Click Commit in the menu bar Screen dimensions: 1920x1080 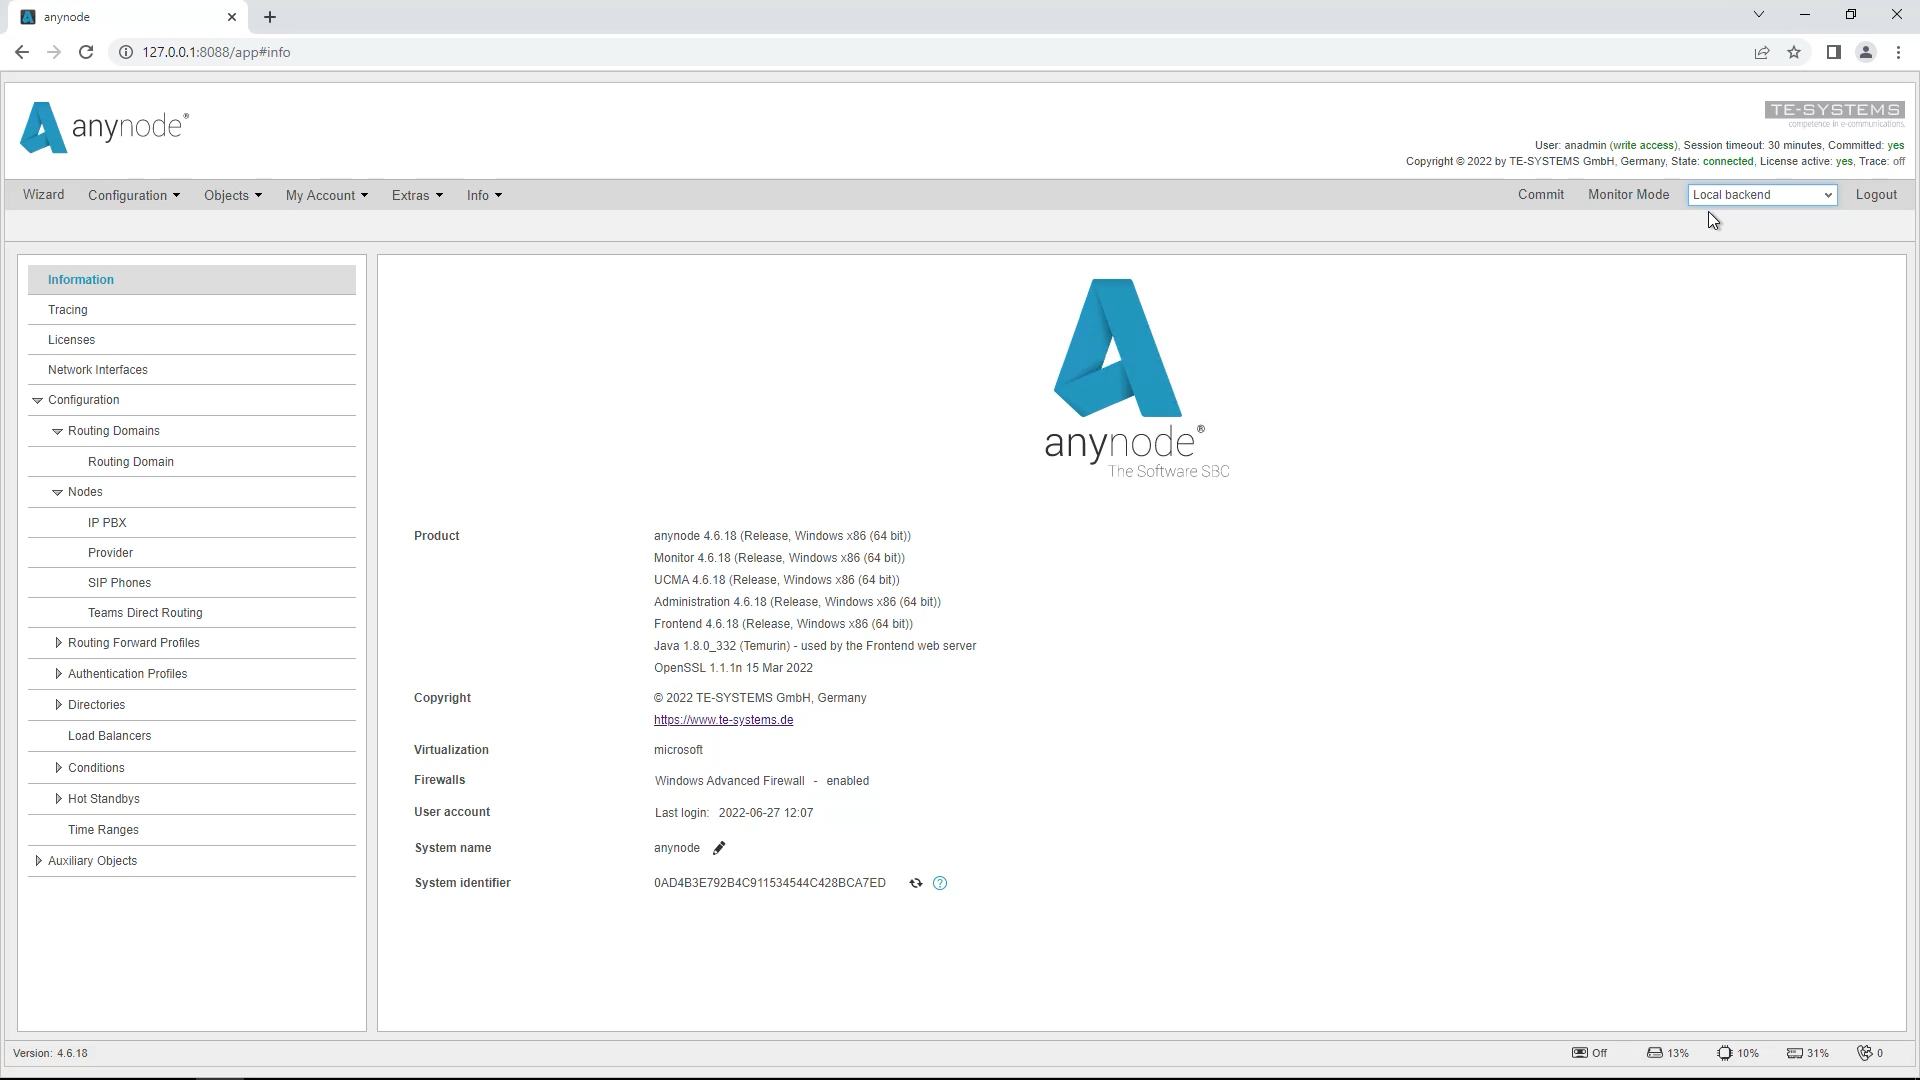point(1540,195)
